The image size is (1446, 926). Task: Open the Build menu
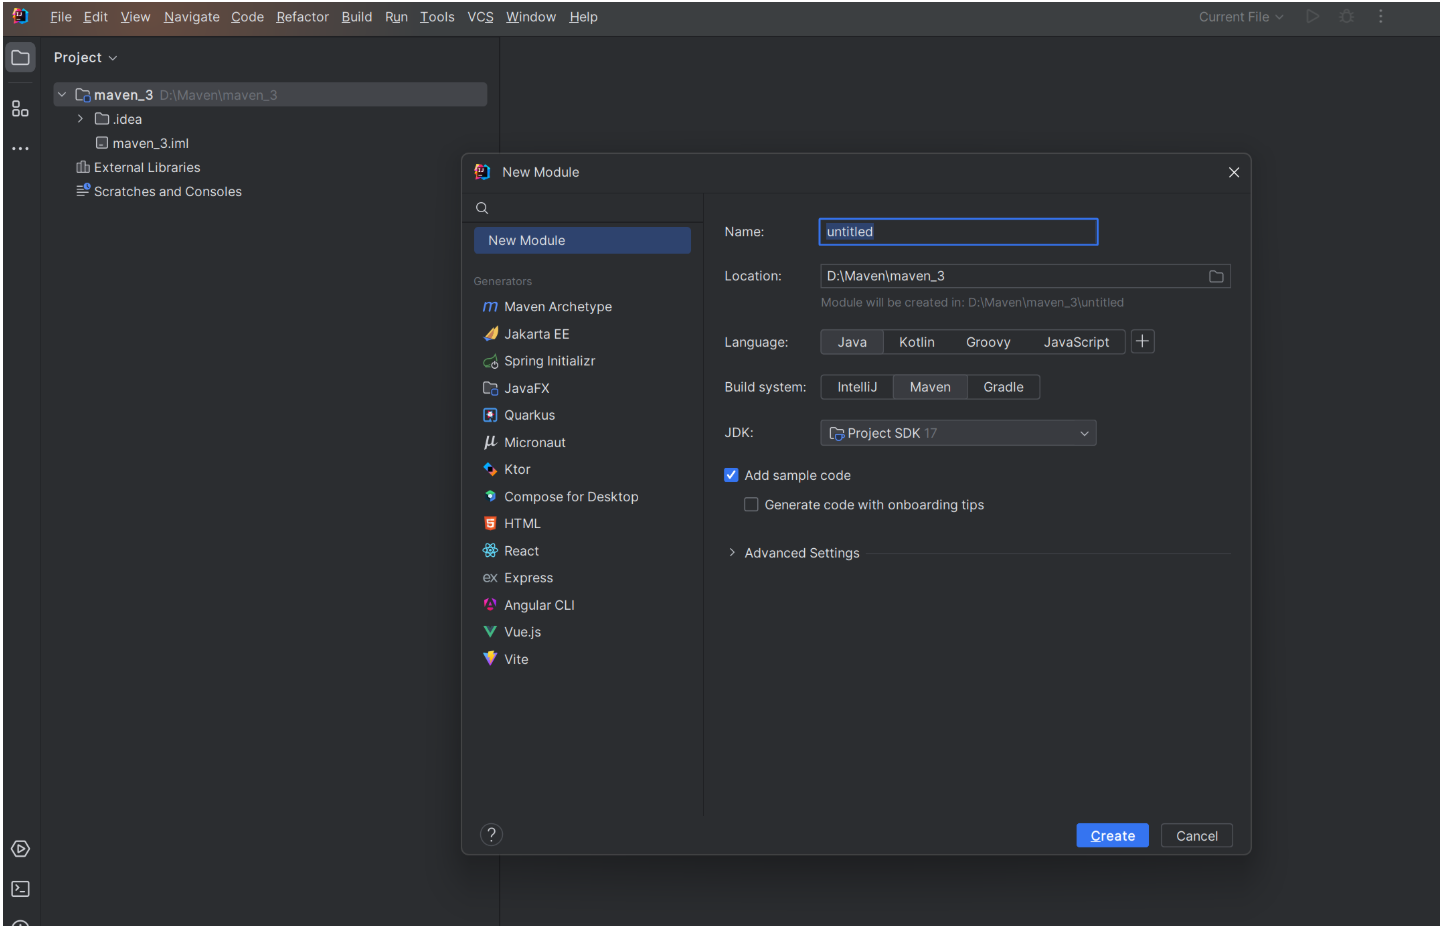tap(357, 17)
